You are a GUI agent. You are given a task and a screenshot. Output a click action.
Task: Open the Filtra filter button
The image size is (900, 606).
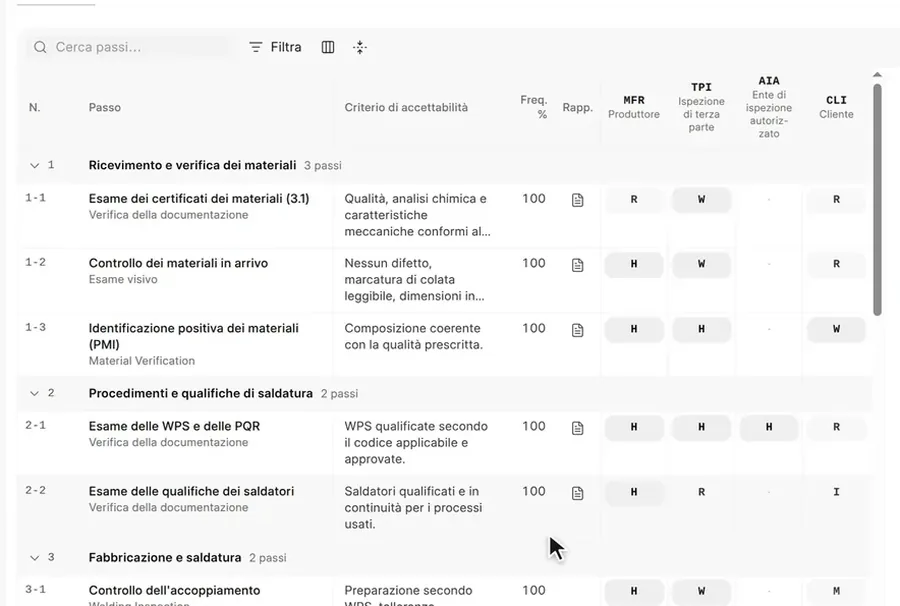(x=276, y=47)
